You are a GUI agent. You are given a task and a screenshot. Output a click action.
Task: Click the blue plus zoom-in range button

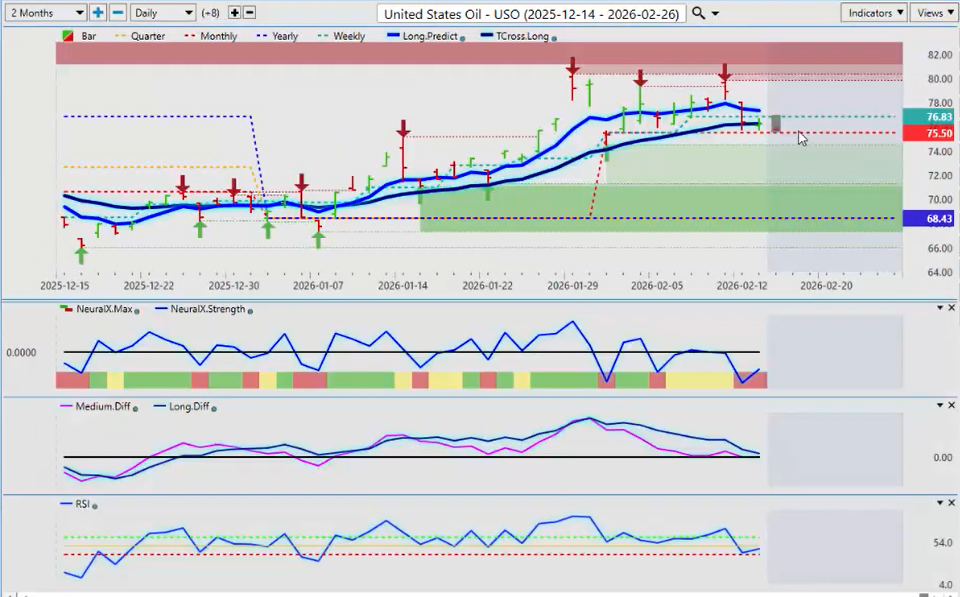click(98, 13)
